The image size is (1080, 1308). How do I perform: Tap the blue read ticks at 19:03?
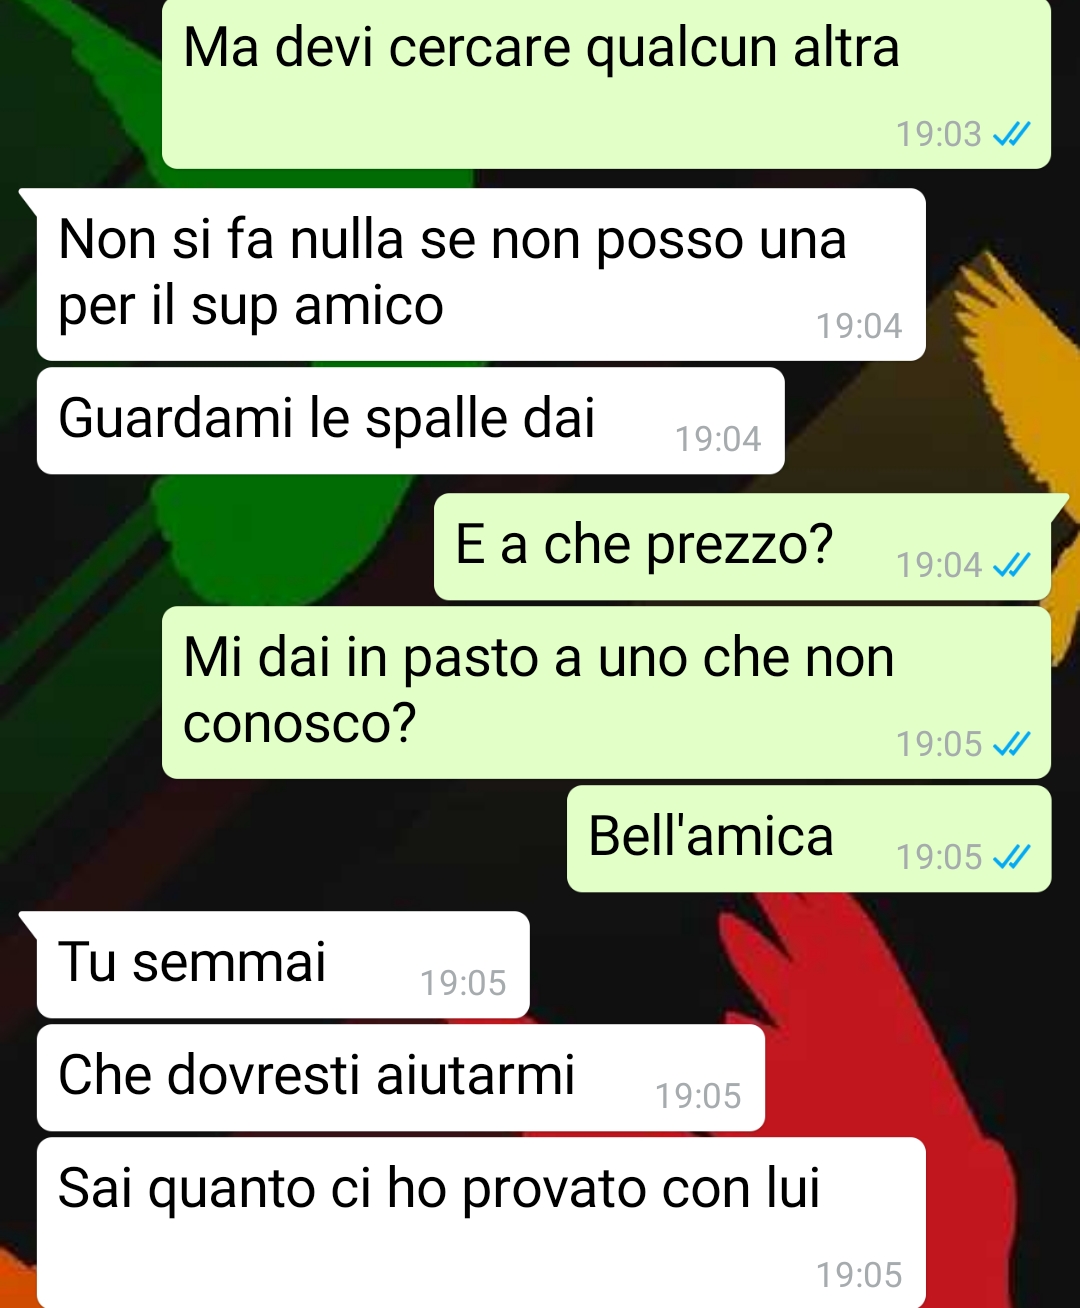click(x=1011, y=134)
